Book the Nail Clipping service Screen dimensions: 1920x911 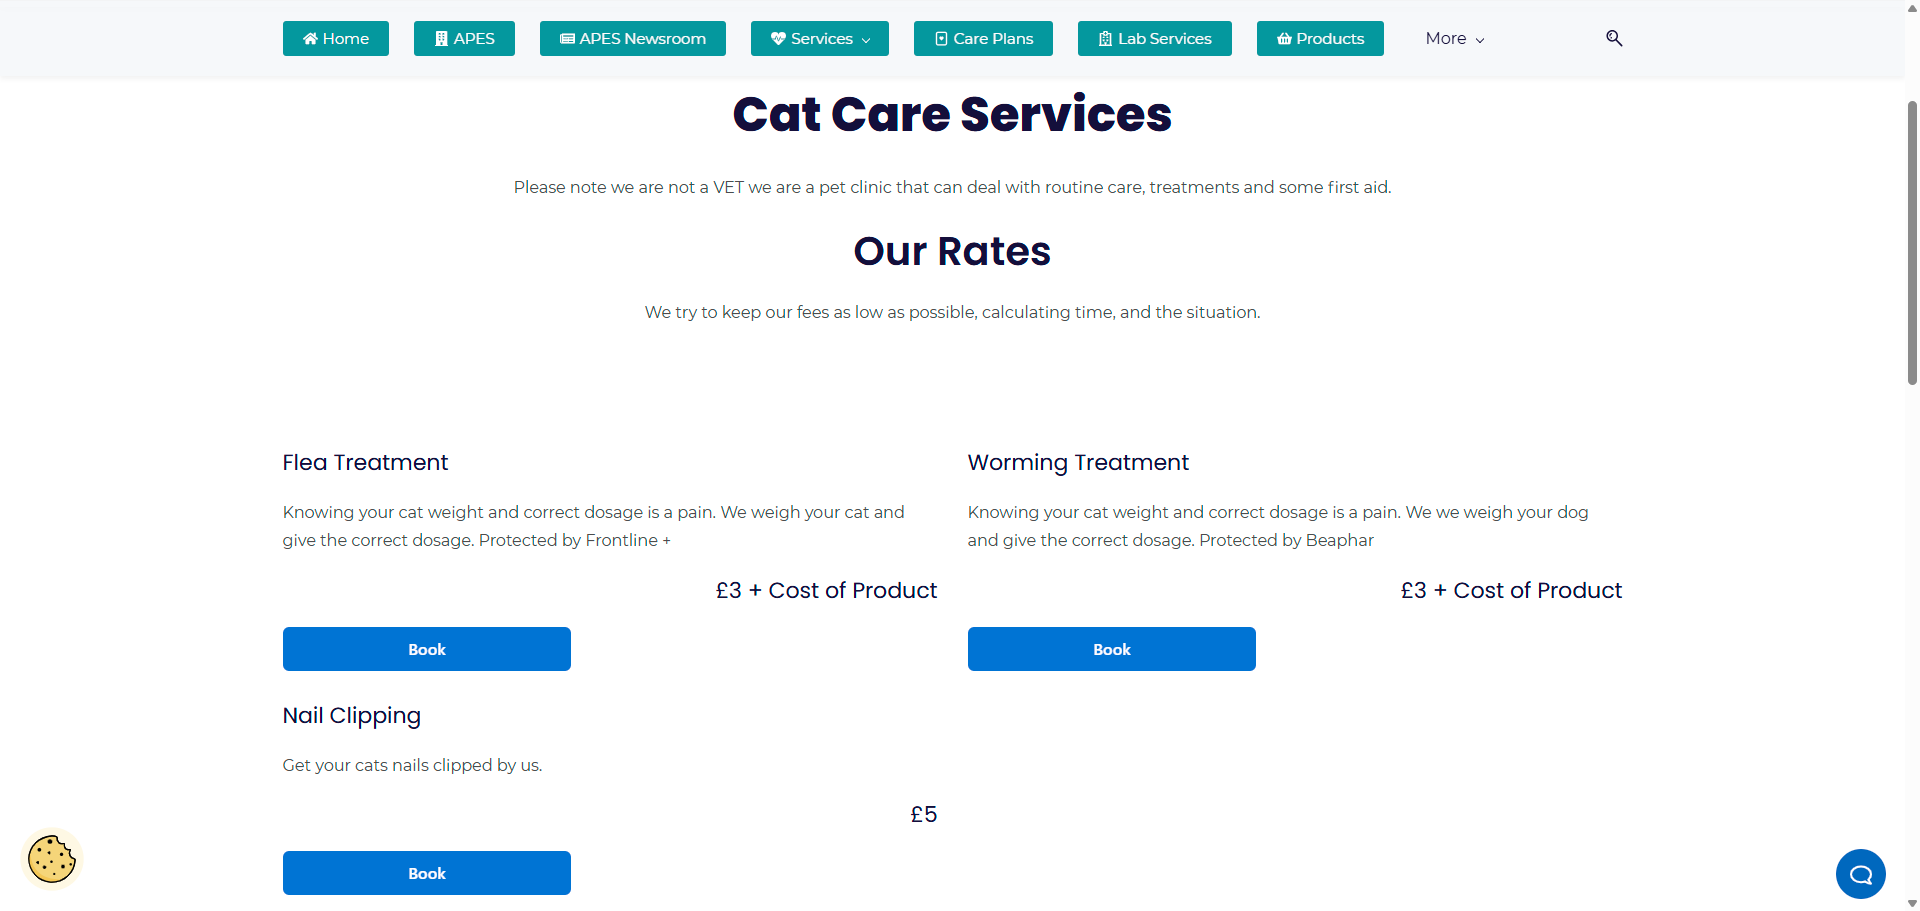[x=427, y=873]
